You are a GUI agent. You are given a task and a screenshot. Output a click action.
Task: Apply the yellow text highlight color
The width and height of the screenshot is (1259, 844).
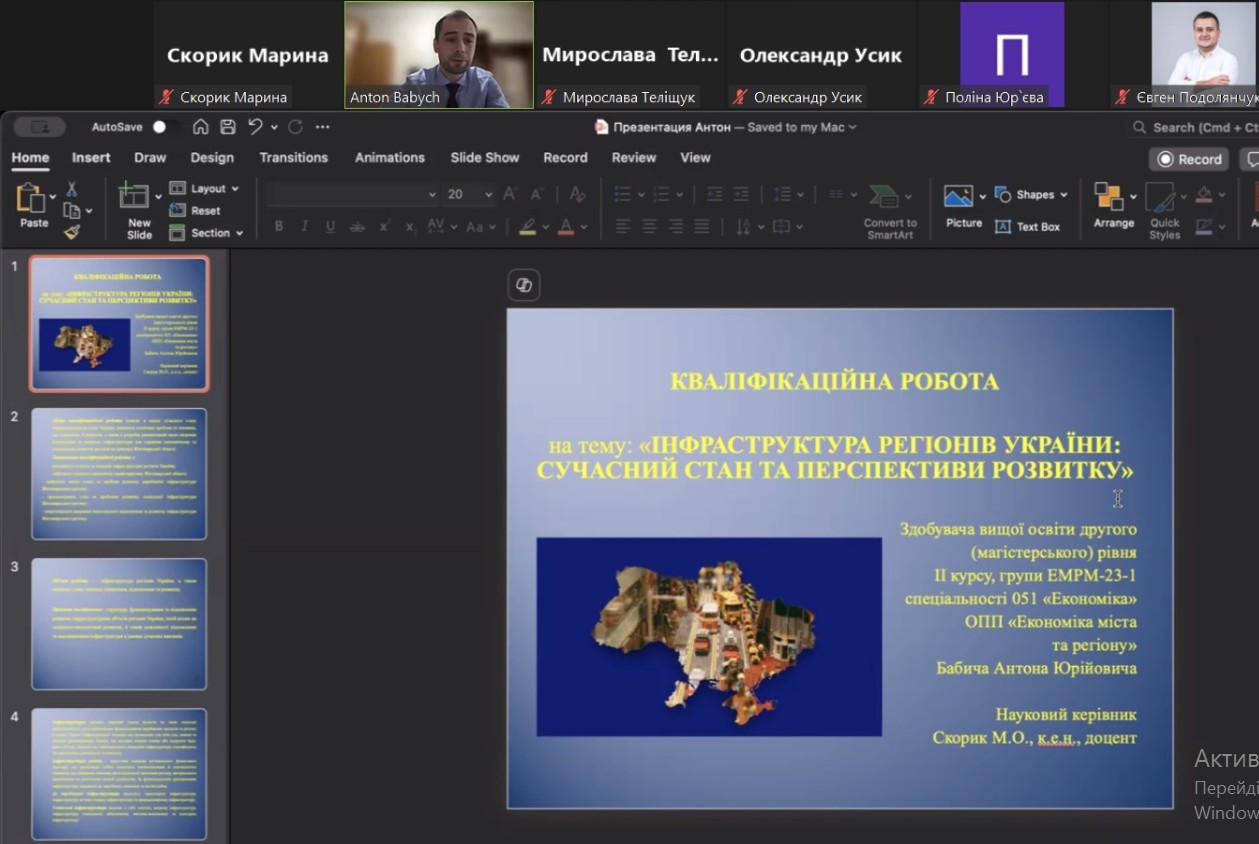pyautogui.click(x=527, y=227)
